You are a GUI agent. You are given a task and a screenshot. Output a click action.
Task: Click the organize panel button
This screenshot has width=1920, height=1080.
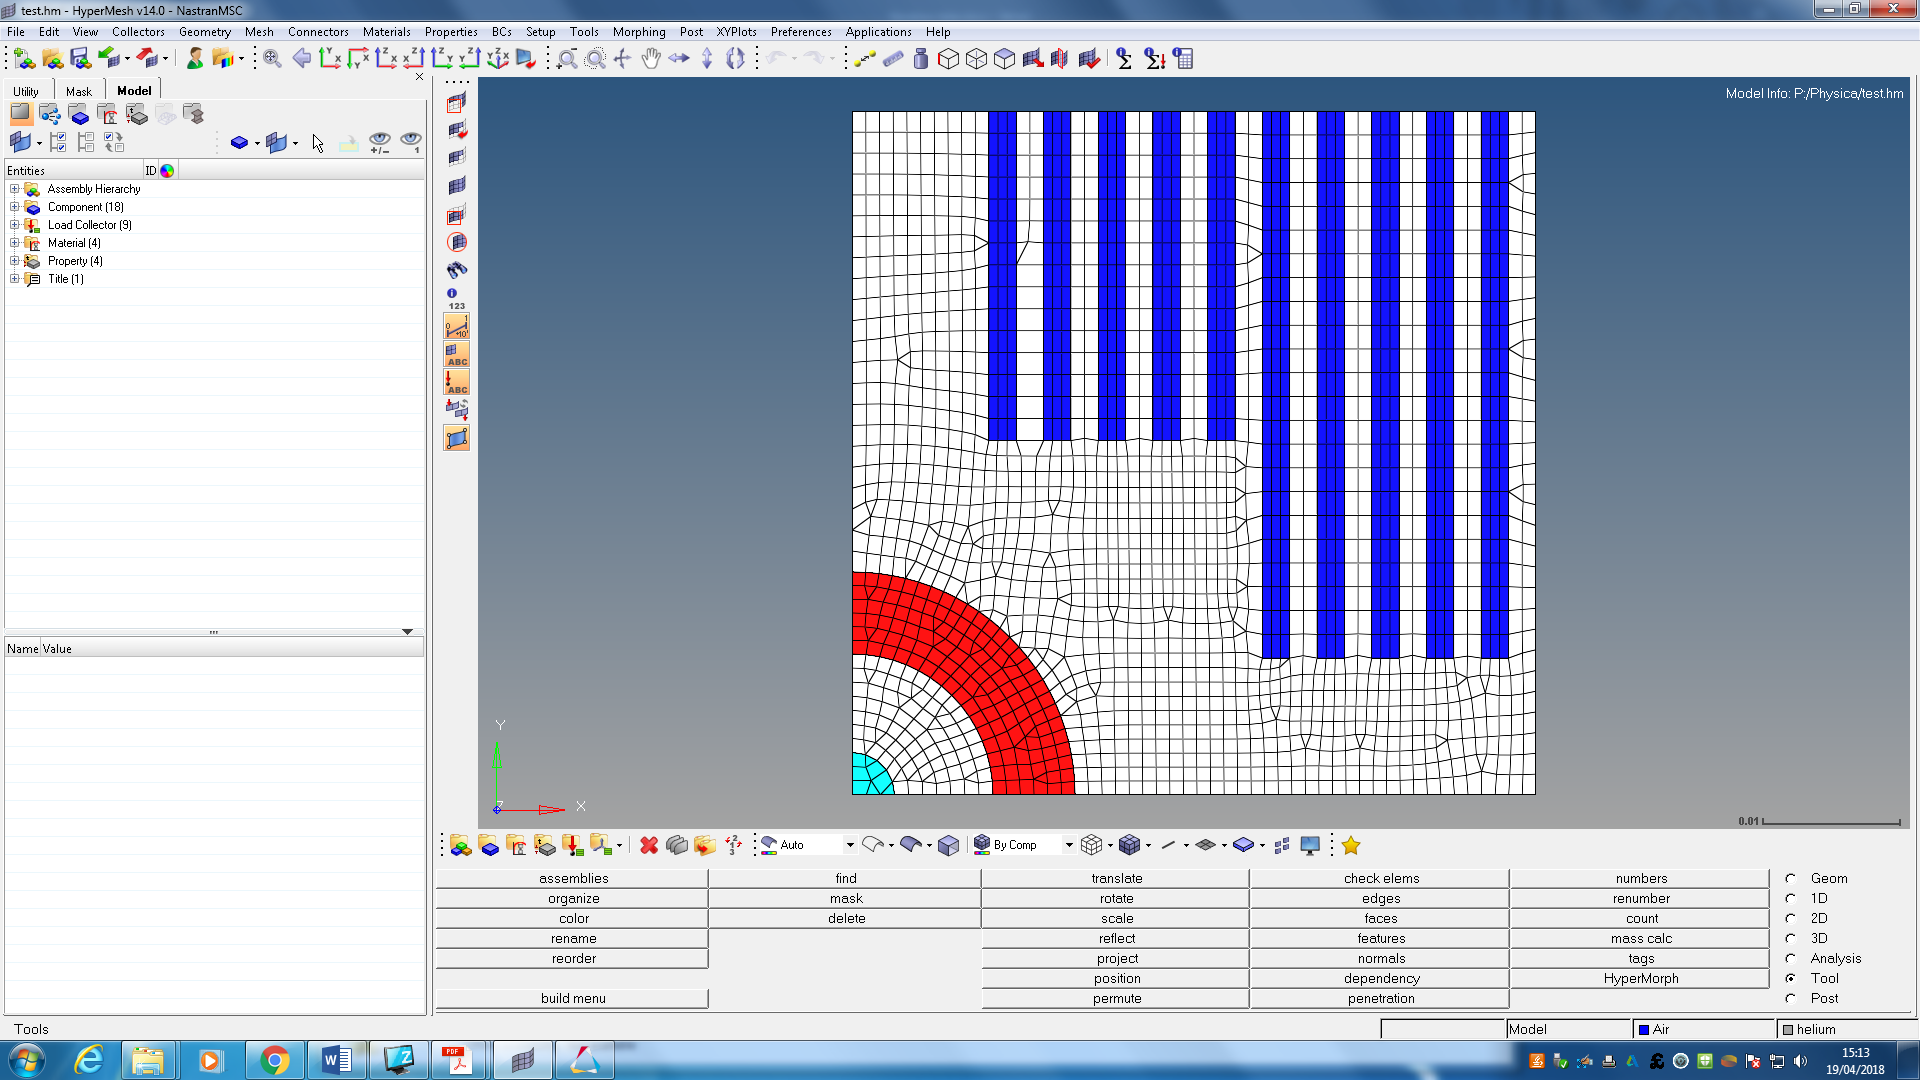(573, 898)
